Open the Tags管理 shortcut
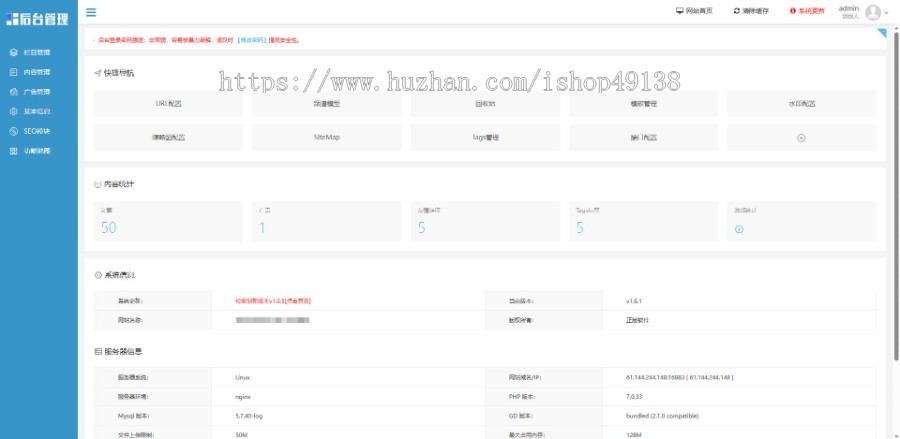 coord(485,138)
